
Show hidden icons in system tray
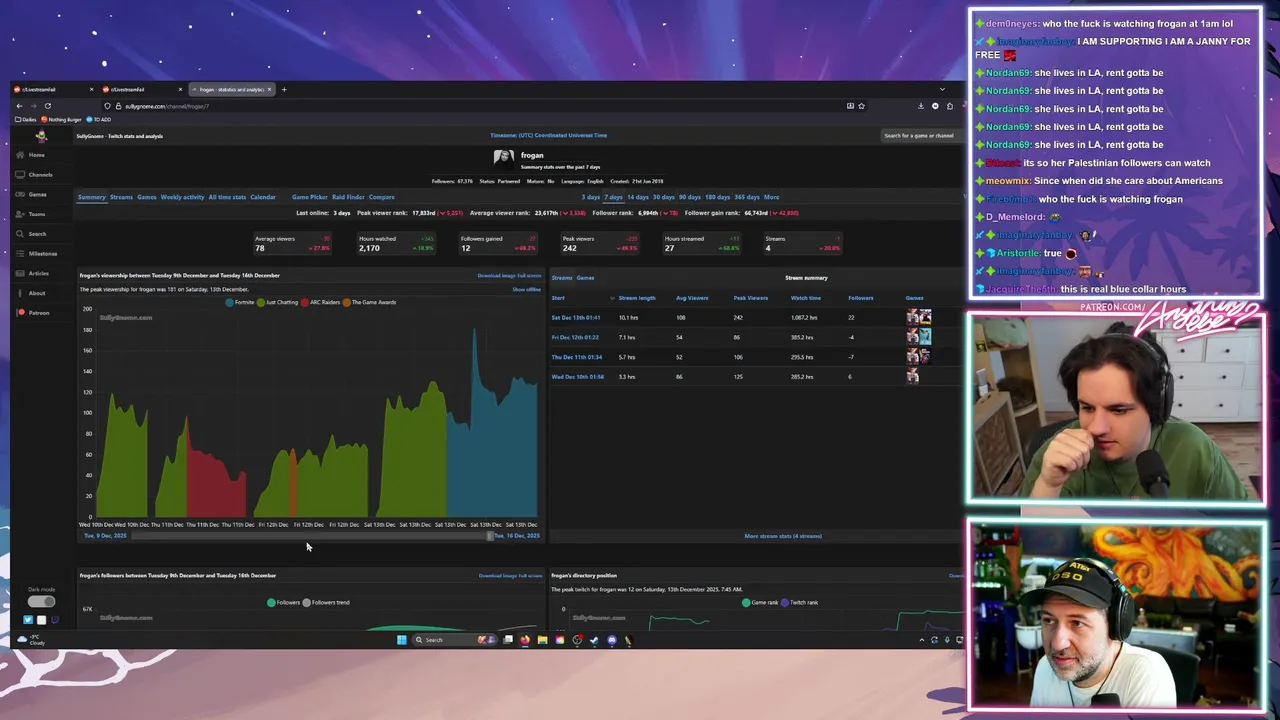click(x=922, y=640)
